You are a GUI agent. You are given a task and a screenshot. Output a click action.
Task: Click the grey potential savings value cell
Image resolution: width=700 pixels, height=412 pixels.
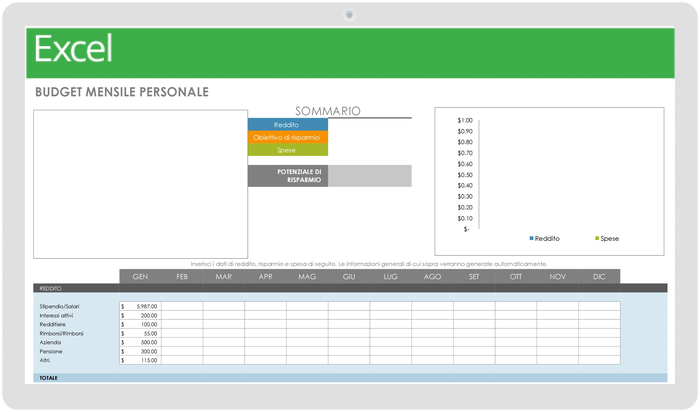(370, 176)
